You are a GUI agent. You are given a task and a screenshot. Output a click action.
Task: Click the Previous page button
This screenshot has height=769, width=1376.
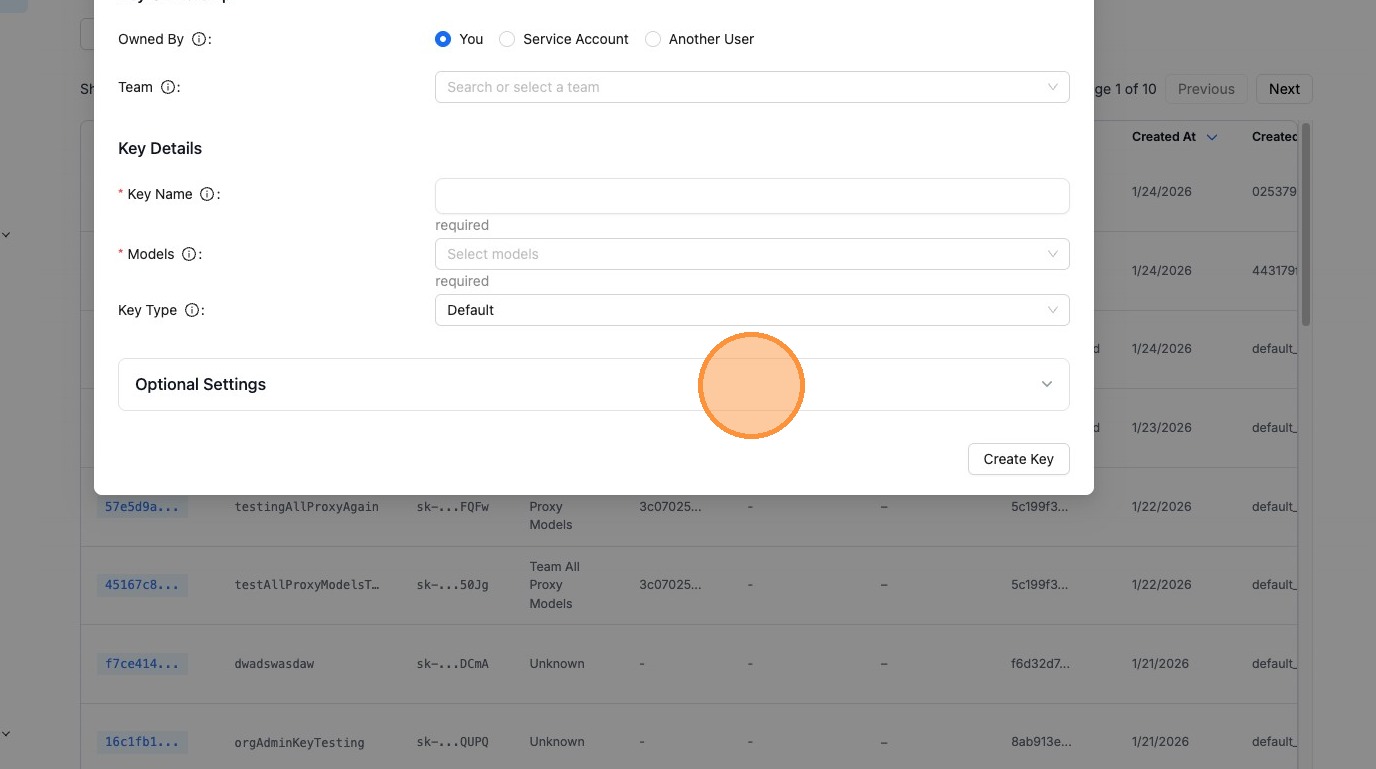[1205, 89]
